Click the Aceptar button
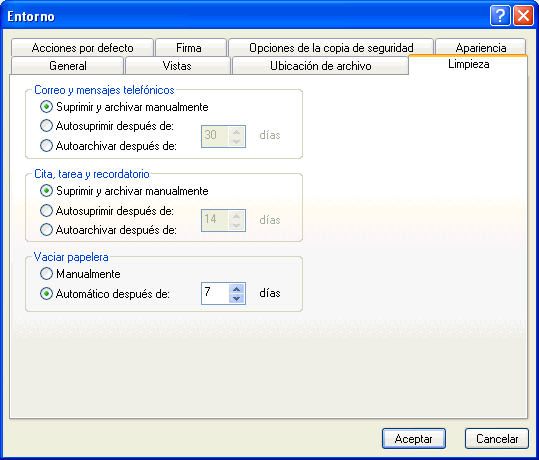This screenshot has width=539, height=460. click(414, 438)
